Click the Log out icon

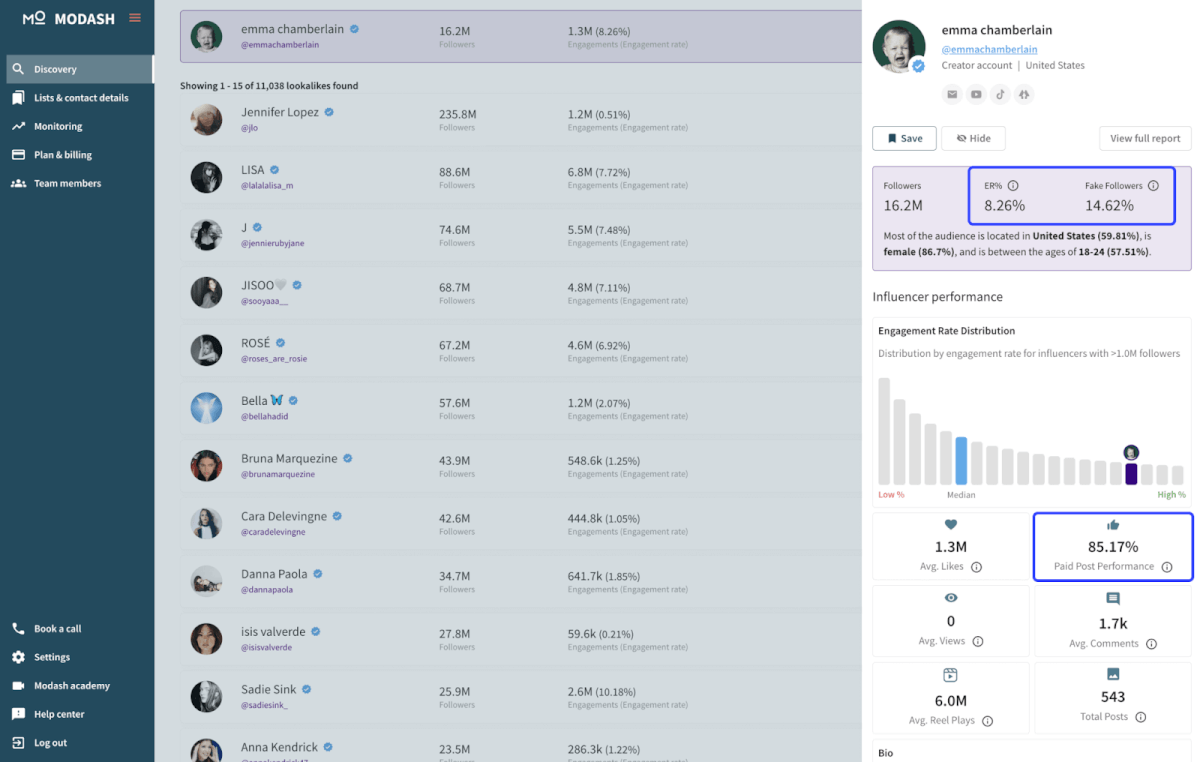[18, 743]
